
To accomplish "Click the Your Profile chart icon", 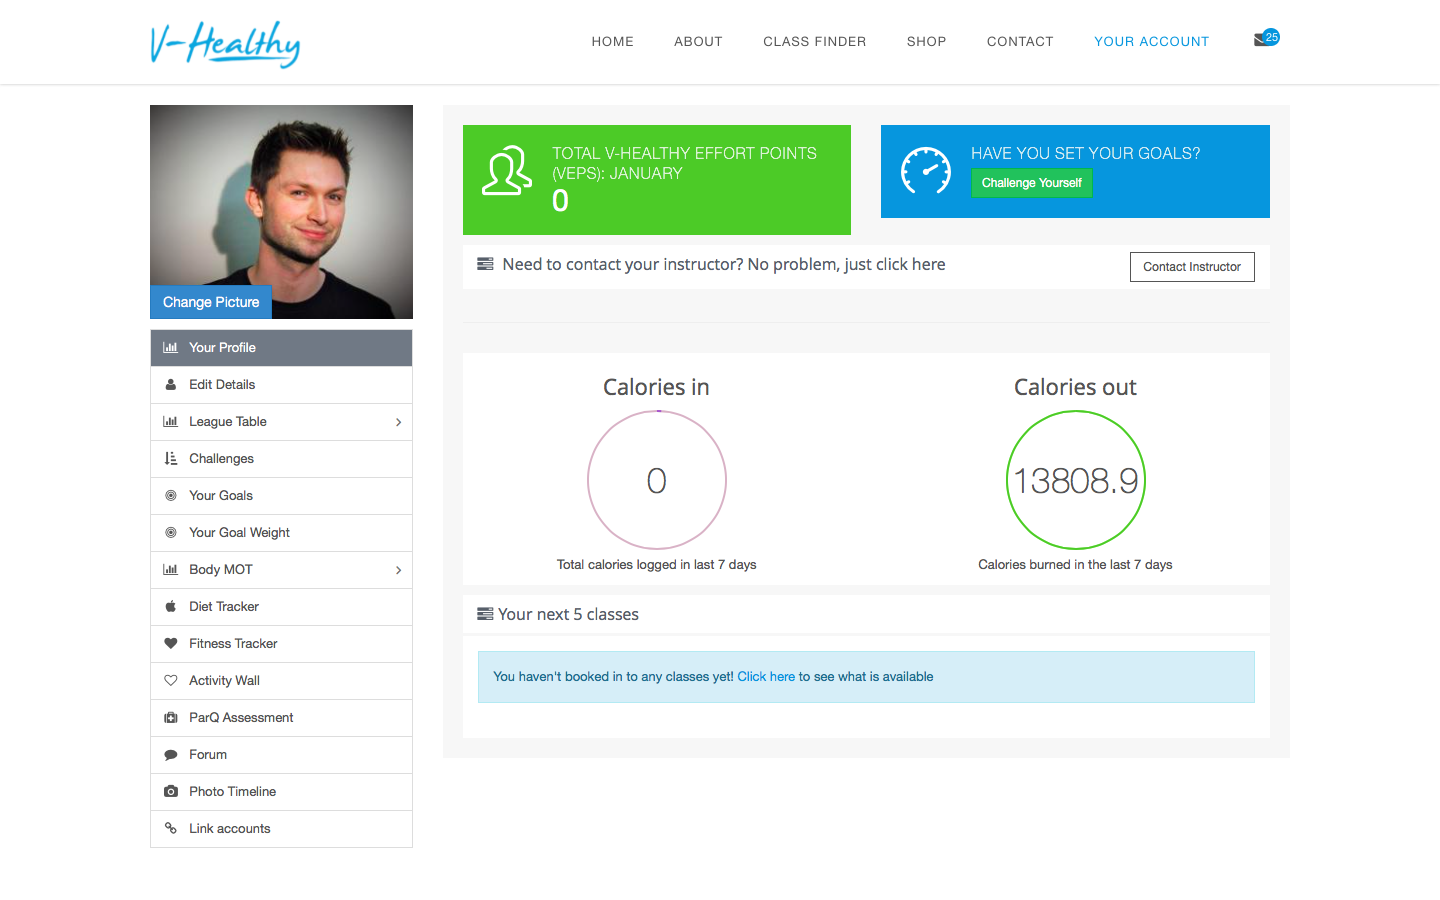I will click(171, 348).
